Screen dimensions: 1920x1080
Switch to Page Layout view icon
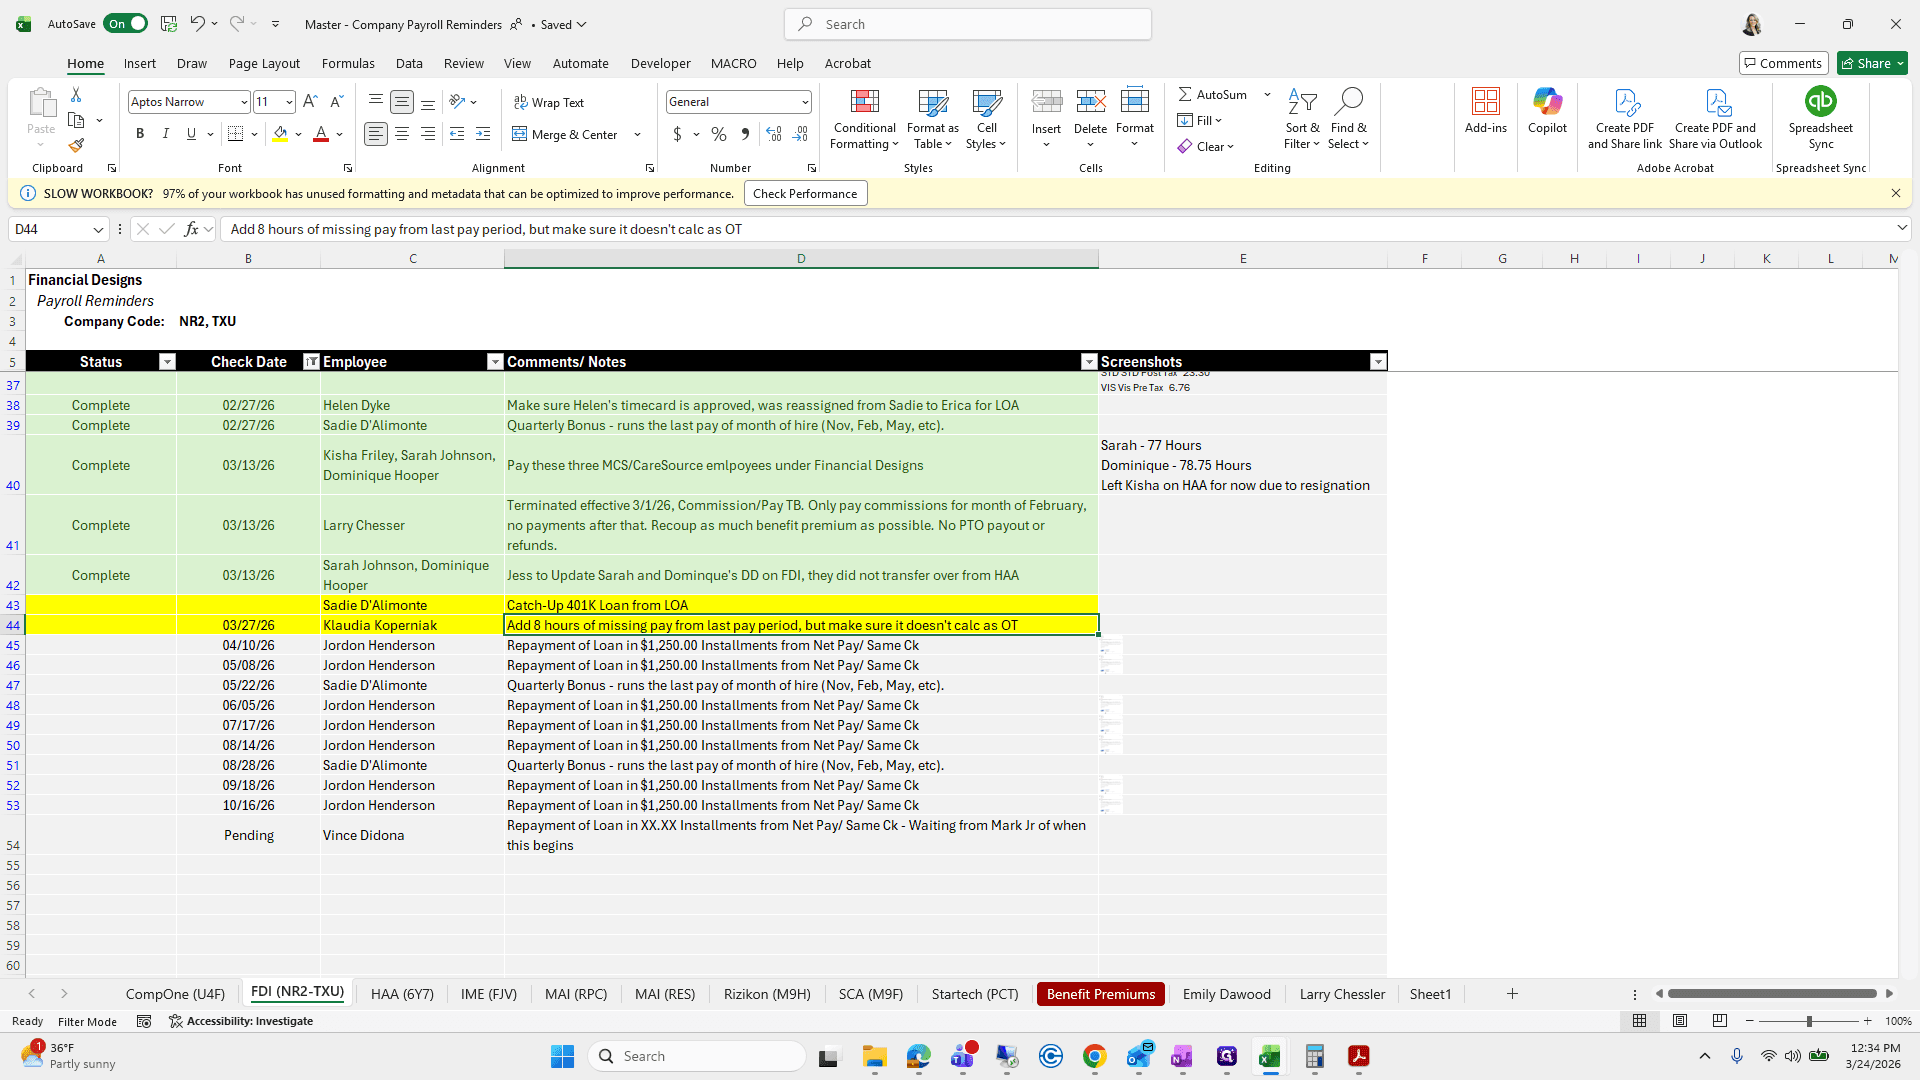click(1680, 1021)
